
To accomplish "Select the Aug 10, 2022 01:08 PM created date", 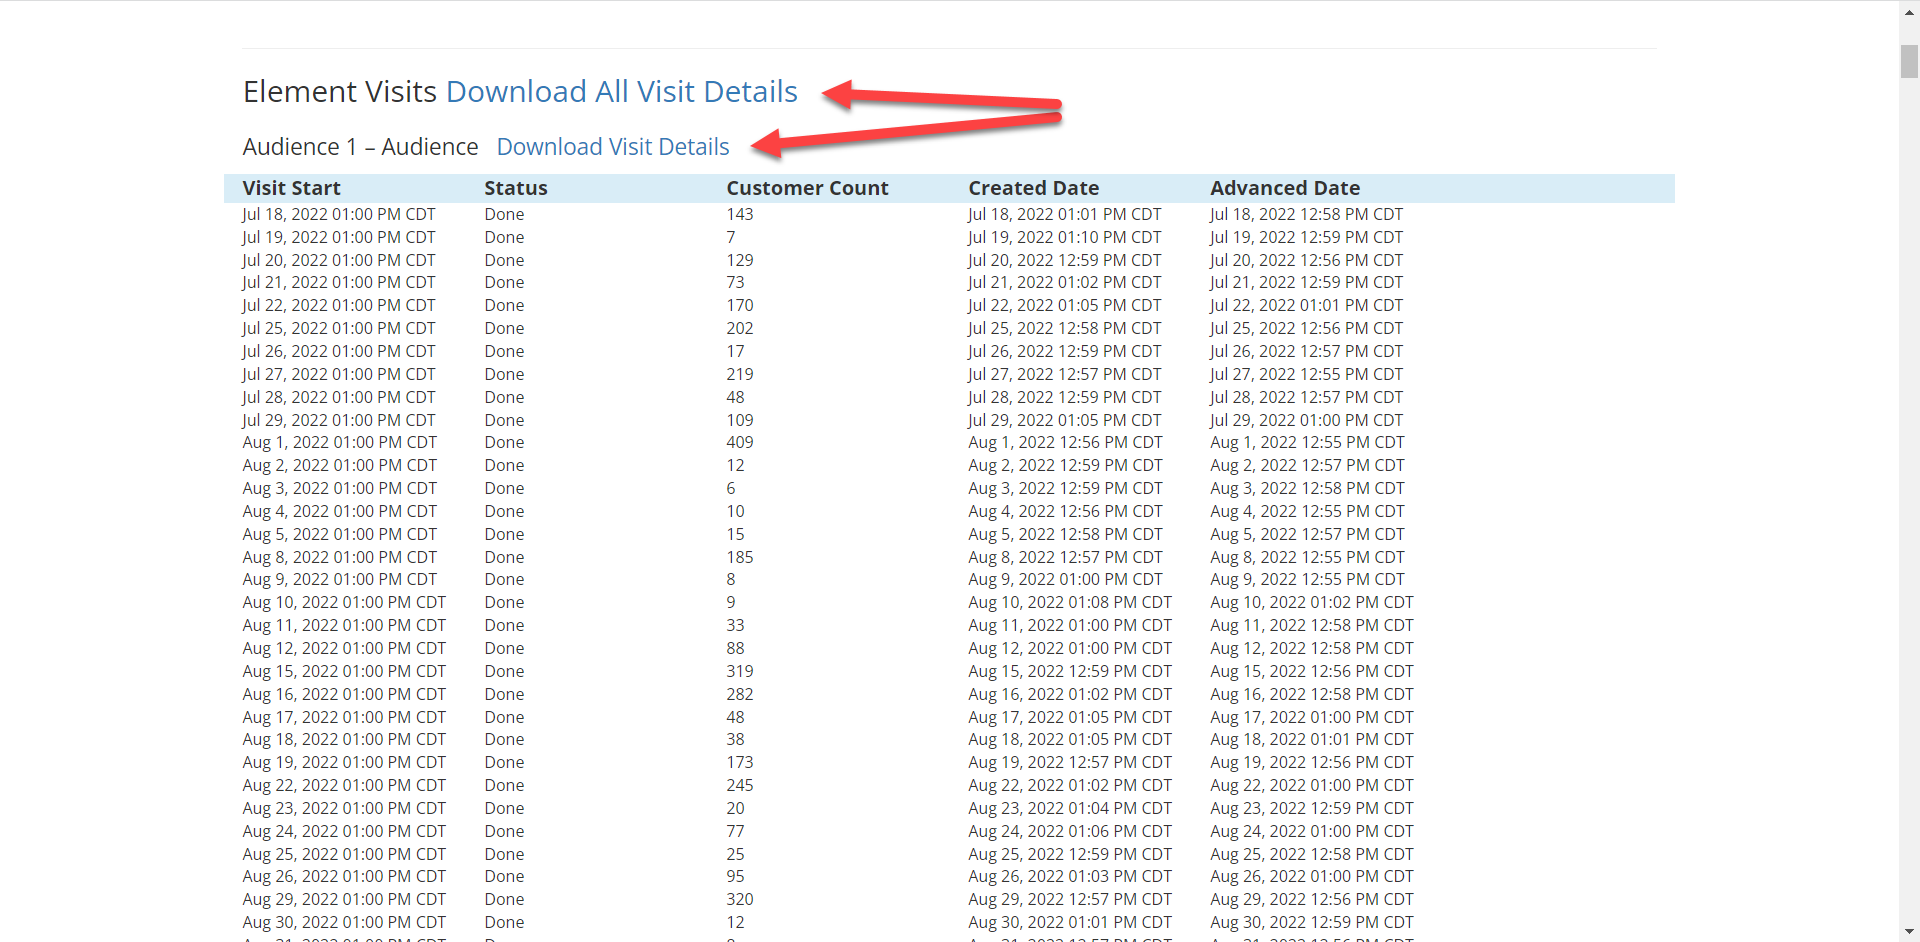I will point(1069,602).
